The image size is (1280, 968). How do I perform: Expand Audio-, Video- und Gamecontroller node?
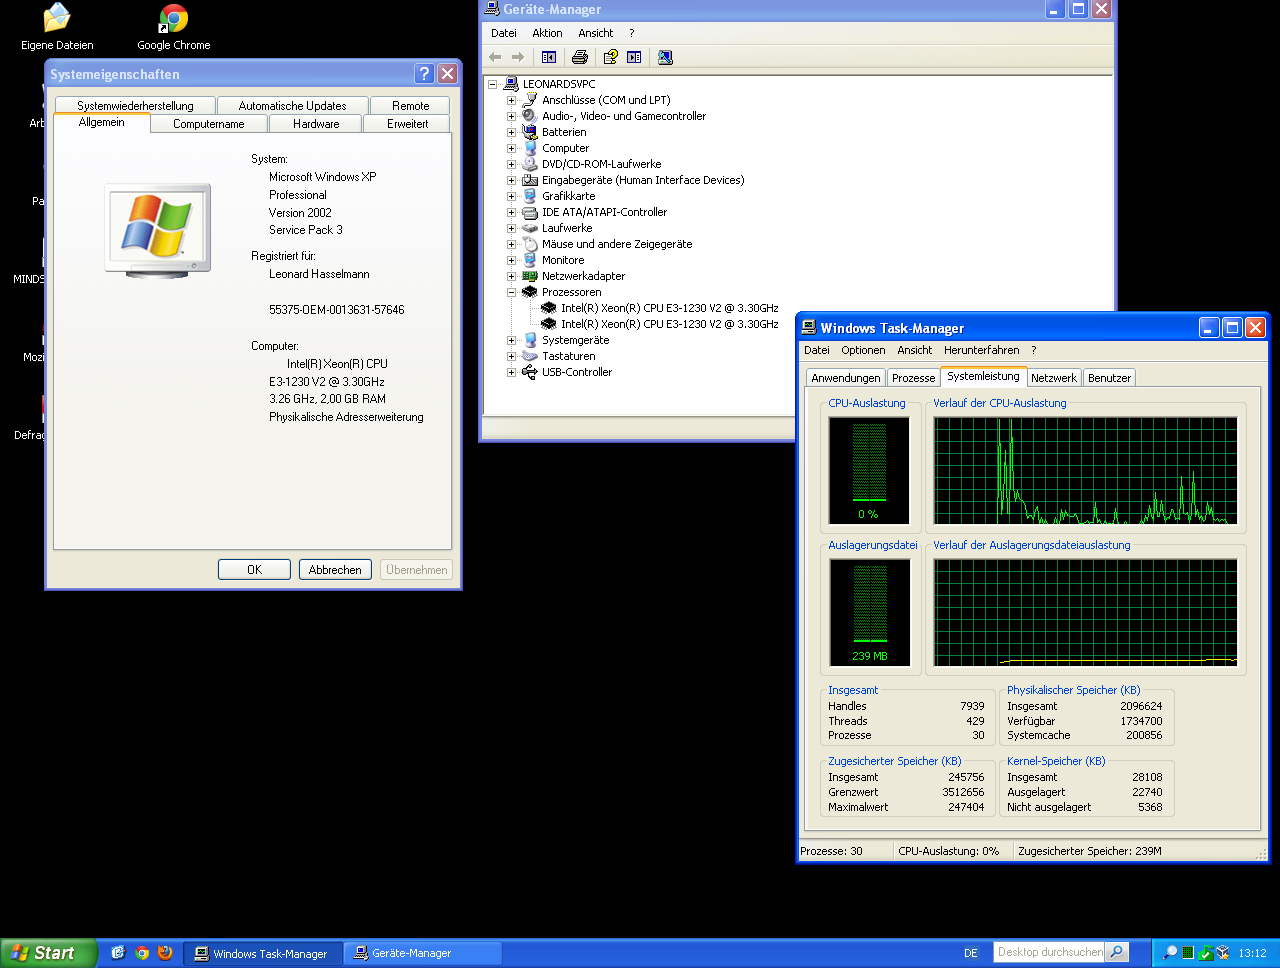(511, 116)
